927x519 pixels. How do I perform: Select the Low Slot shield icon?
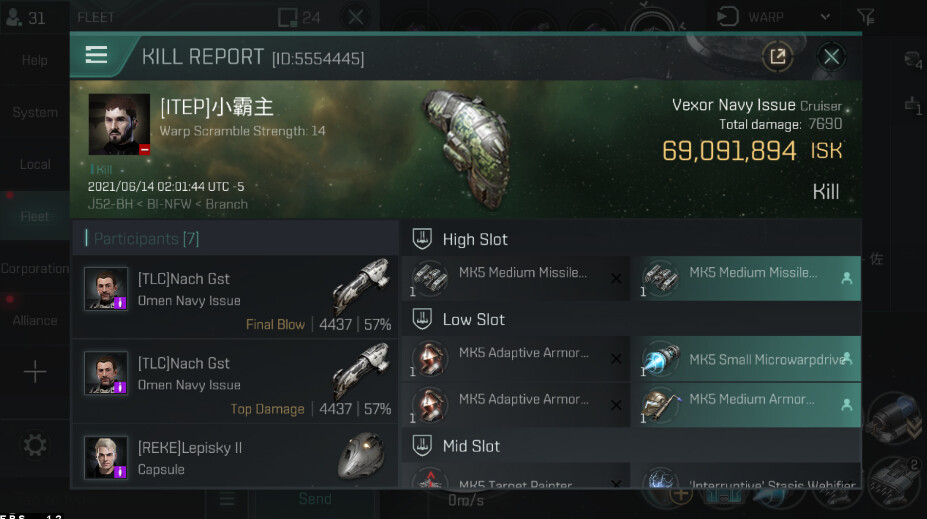point(422,319)
